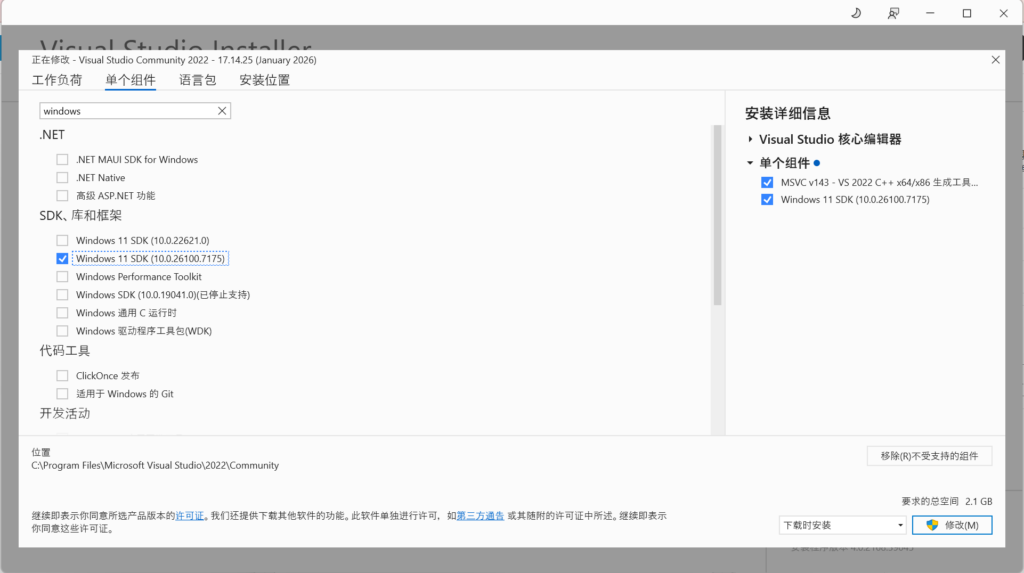Enable 高级 ASP.NET 功能 checkbox
The image size is (1024, 573).
(x=62, y=195)
